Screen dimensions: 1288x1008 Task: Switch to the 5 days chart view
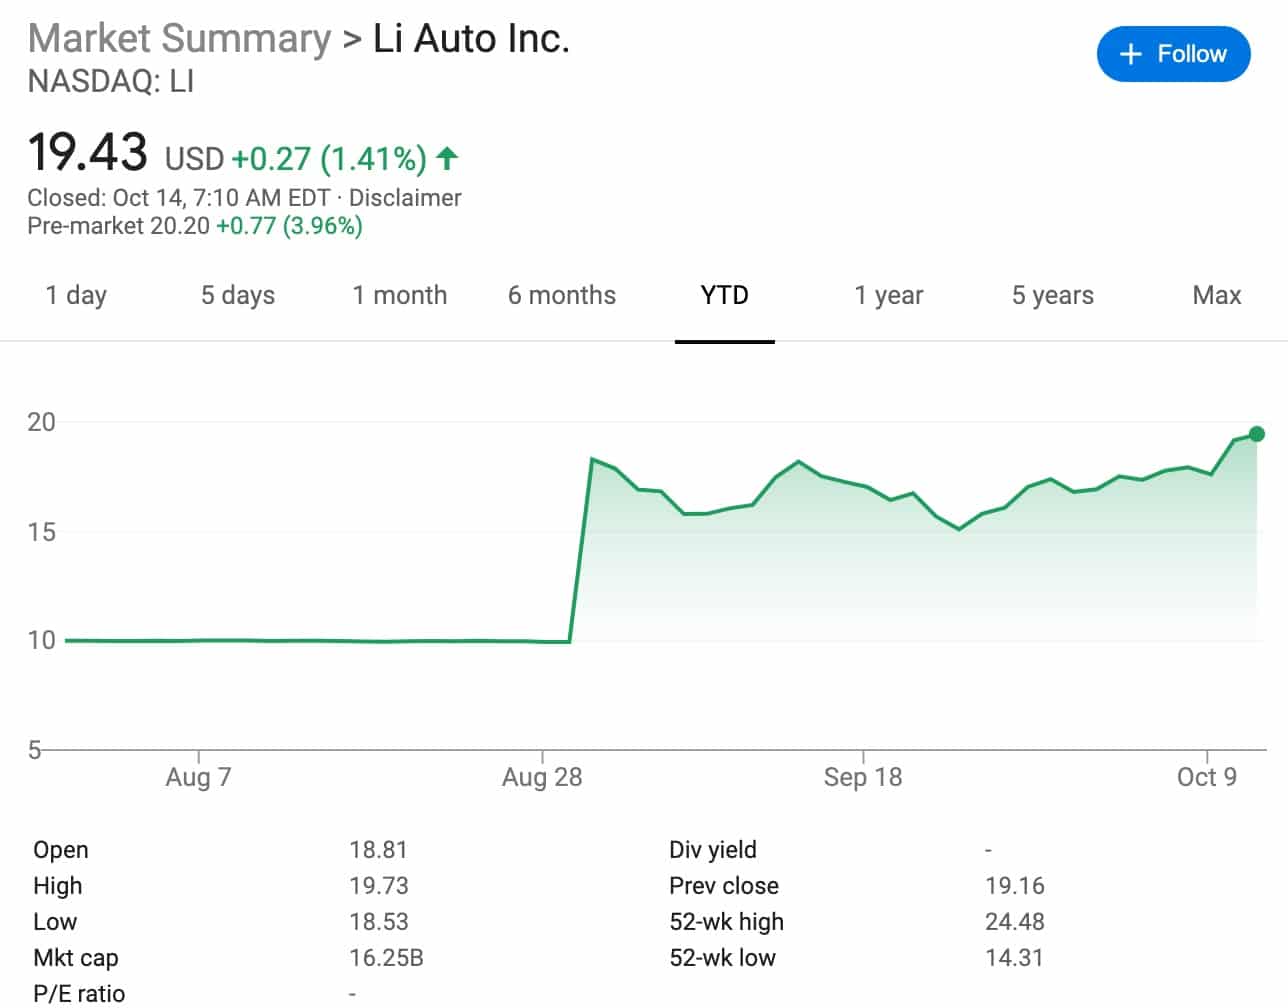click(237, 295)
